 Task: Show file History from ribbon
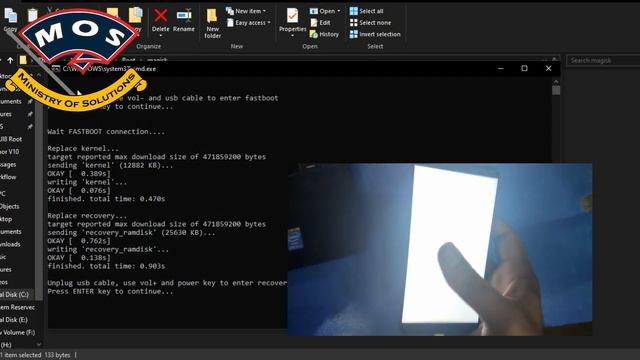tap(324, 34)
